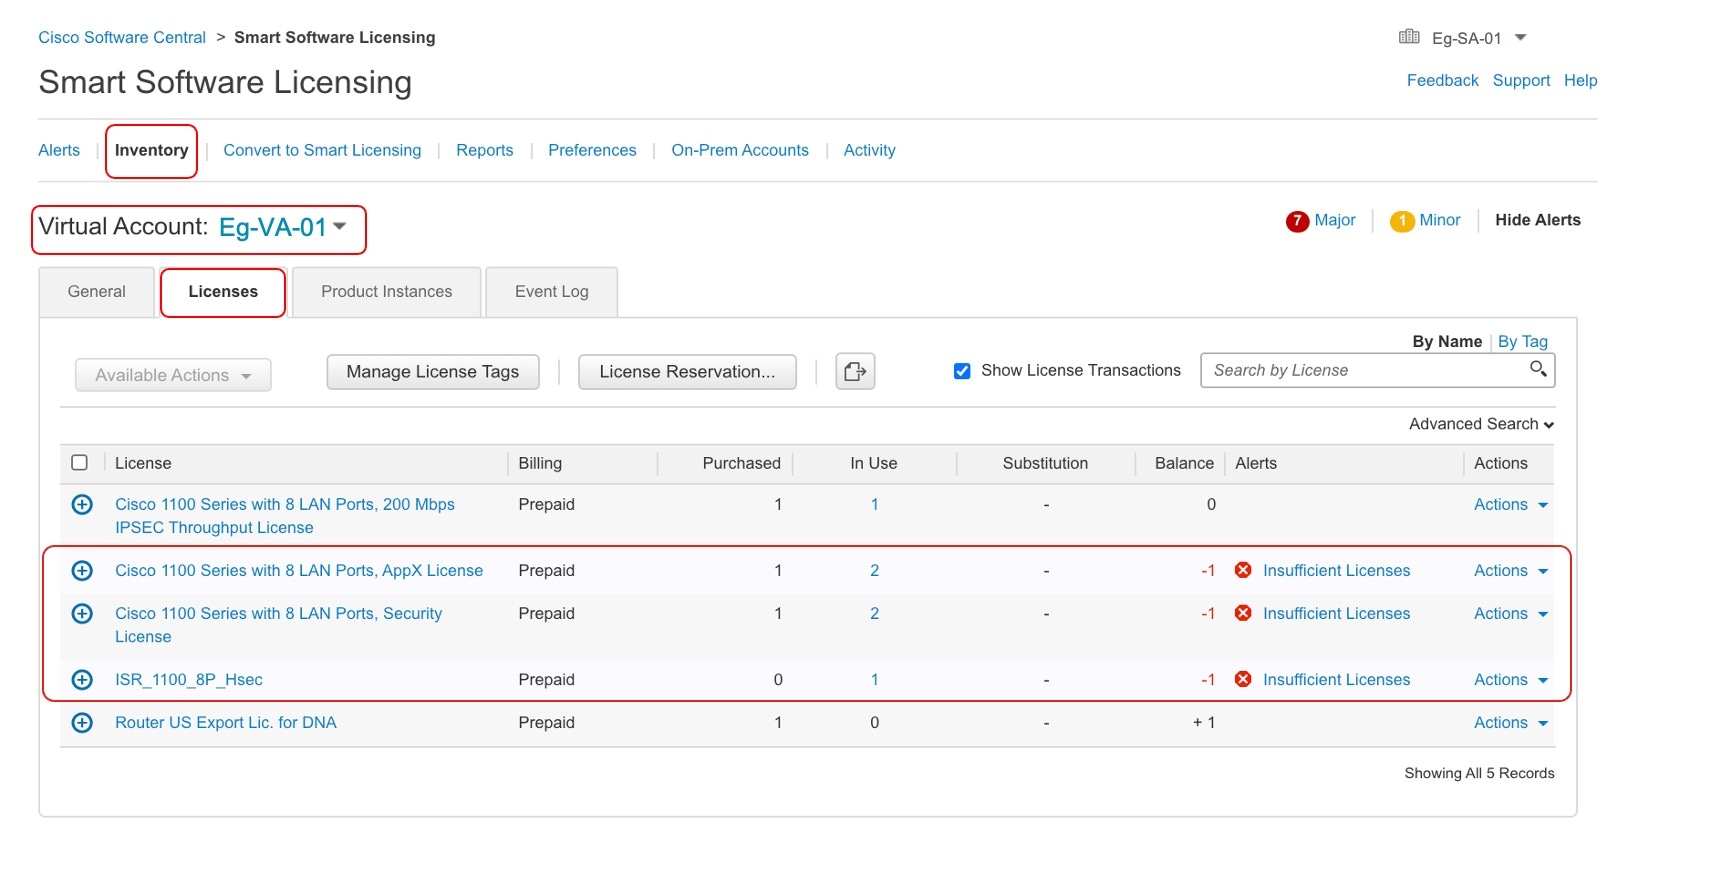
Task: Open Cisco 1100 IPSEC Throughput License link
Action: [x=285, y=516]
